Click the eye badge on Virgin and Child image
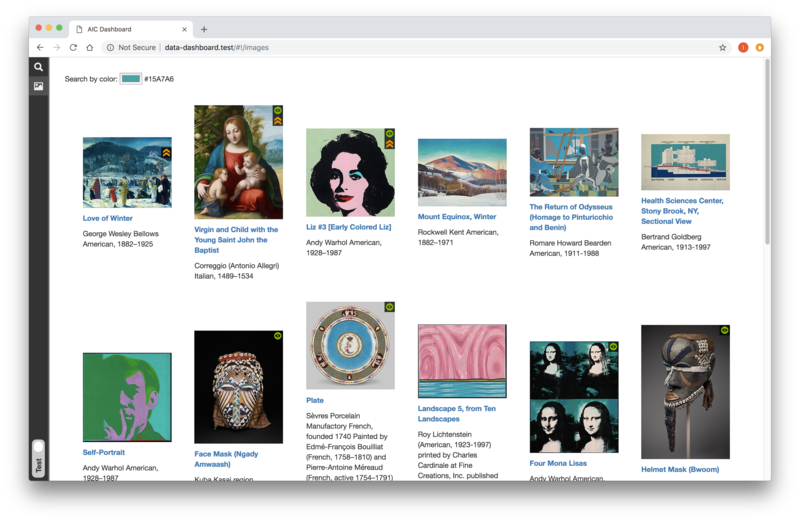Image resolution: width=800 pixels, height=522 pixels. (278, 110)
